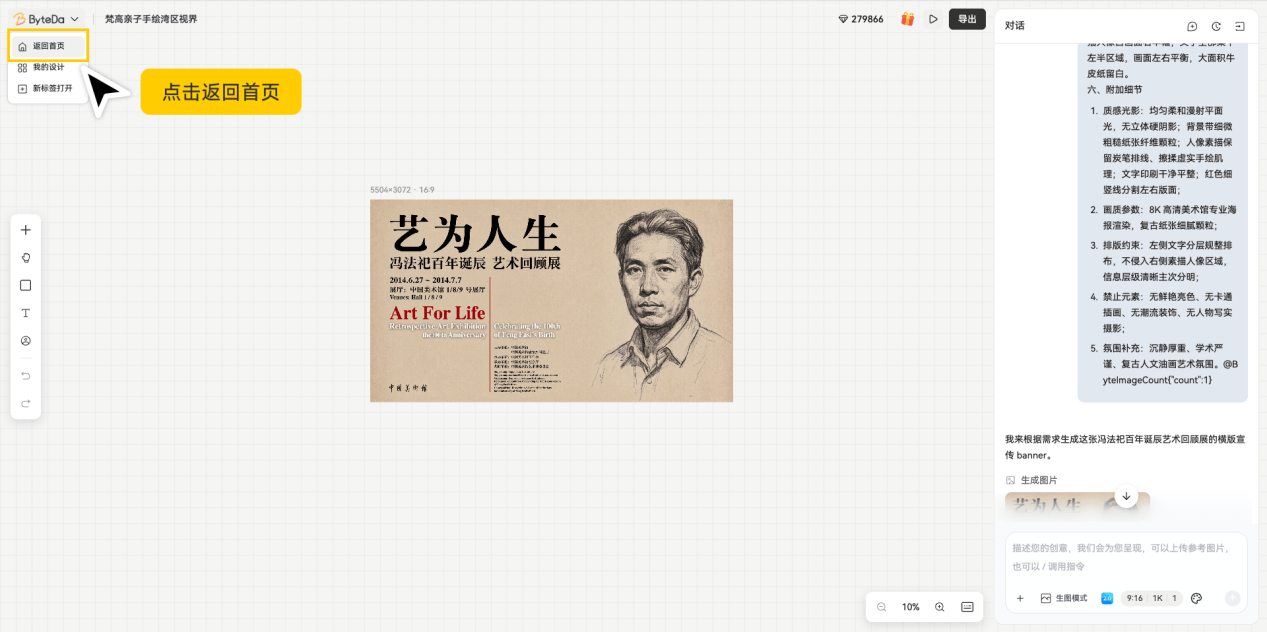Viewport: 1267px width, 632px height.
Task: Open the ByteDa logo dropdown menu
Action: [46, 19]
